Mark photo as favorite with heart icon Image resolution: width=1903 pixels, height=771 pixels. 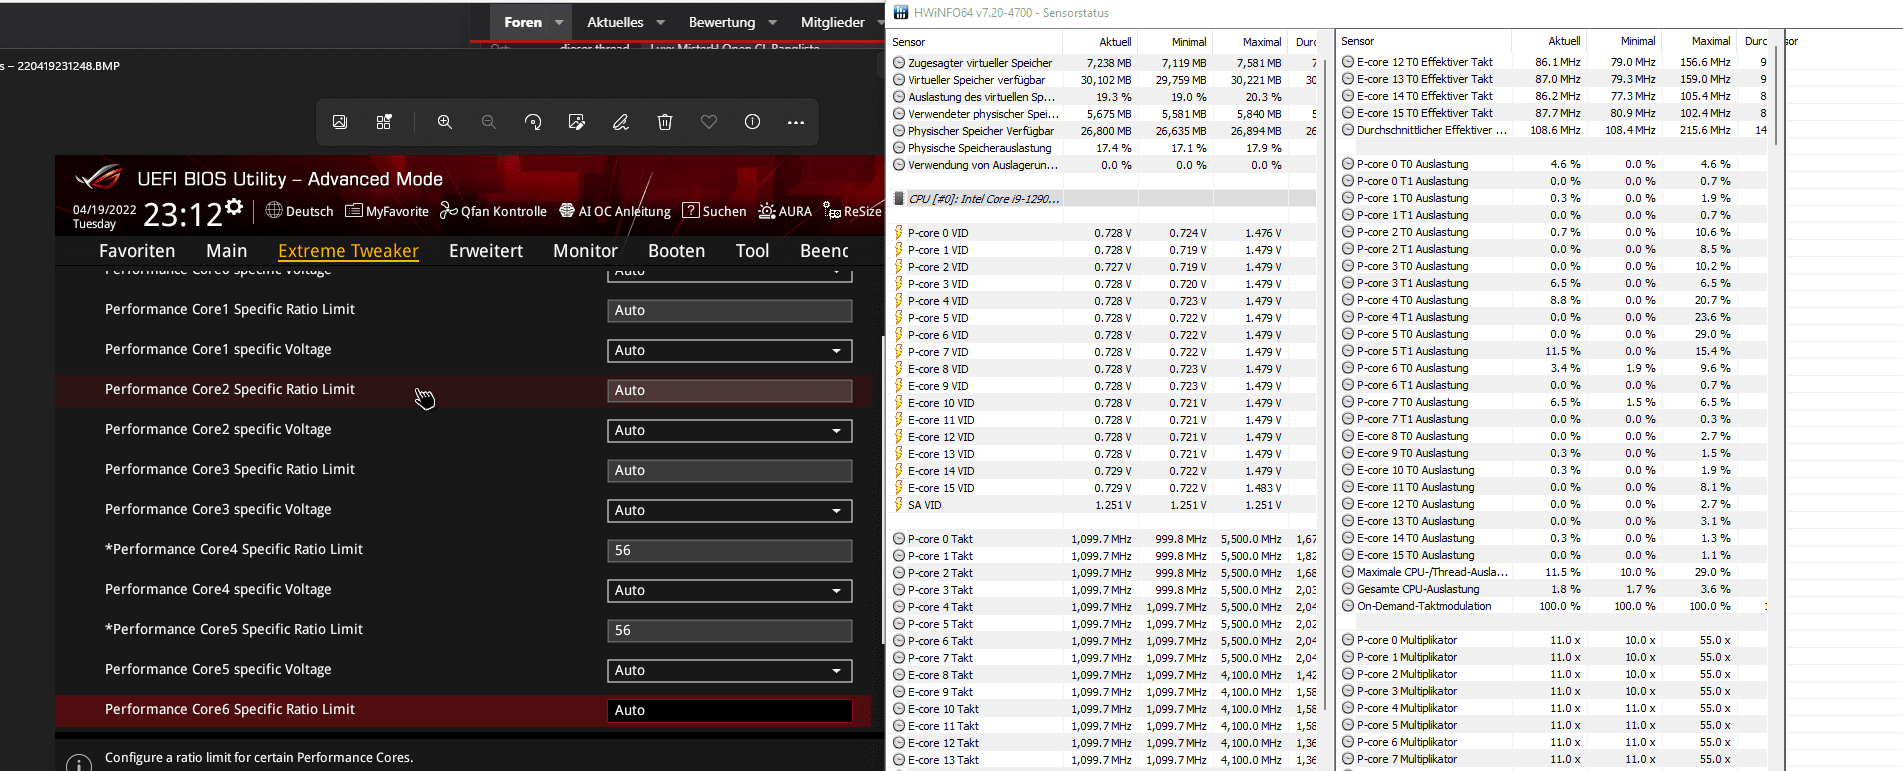point(709,122)
